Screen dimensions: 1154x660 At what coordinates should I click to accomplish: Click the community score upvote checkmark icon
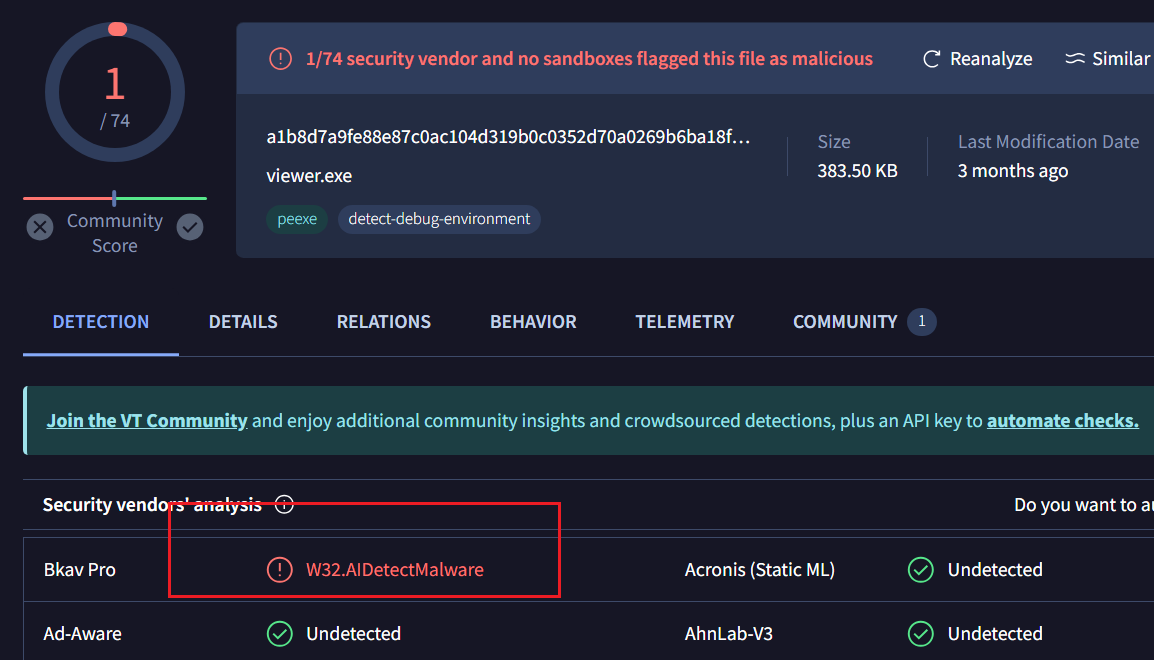click(190, 228)
